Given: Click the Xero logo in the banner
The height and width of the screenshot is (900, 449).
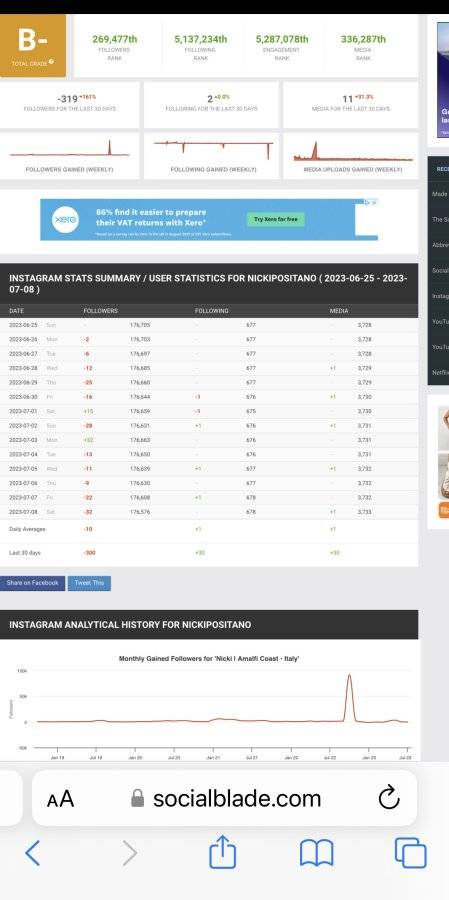Looking at the screenshot, I should coord(65,219).
